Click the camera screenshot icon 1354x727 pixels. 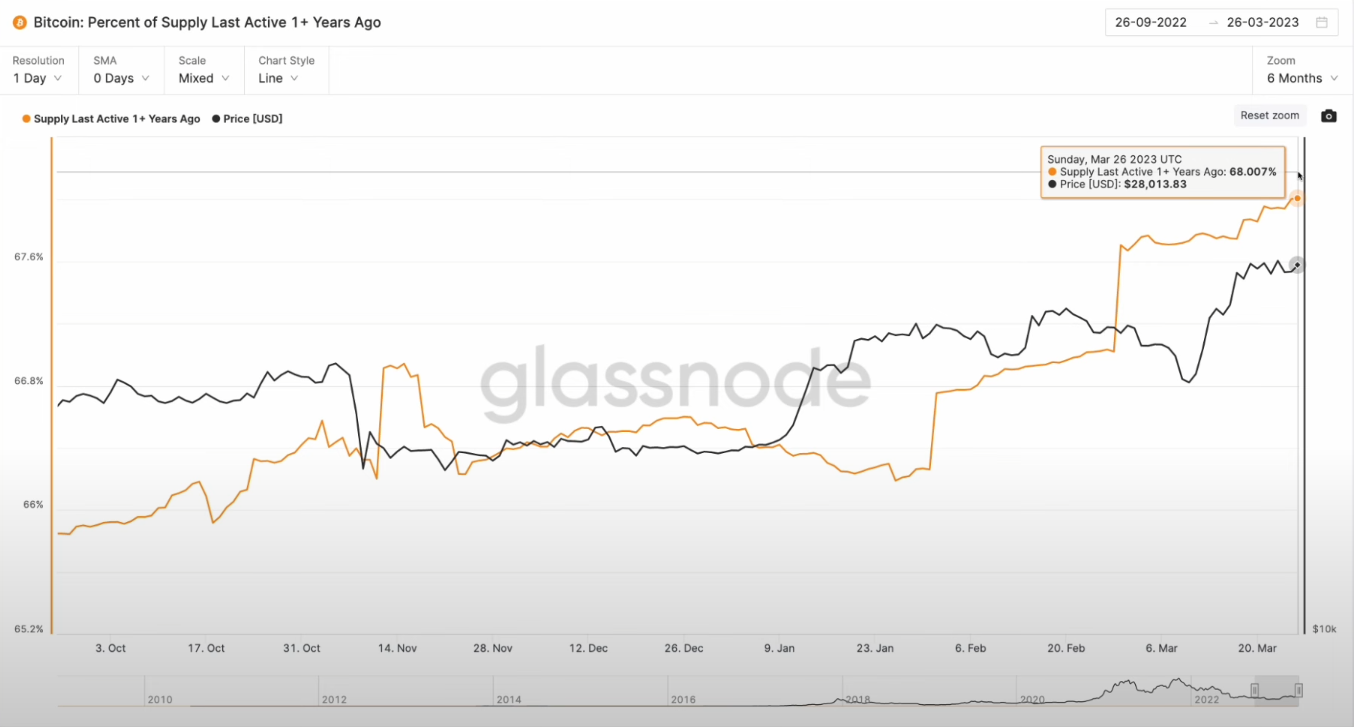point(1328,116)
